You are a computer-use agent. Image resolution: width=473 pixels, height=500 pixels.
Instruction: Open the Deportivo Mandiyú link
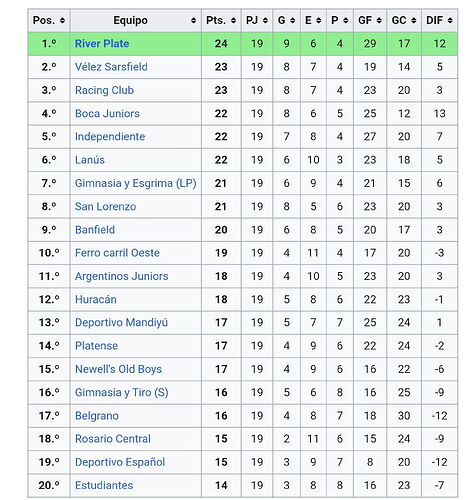(x=121, y=322)
